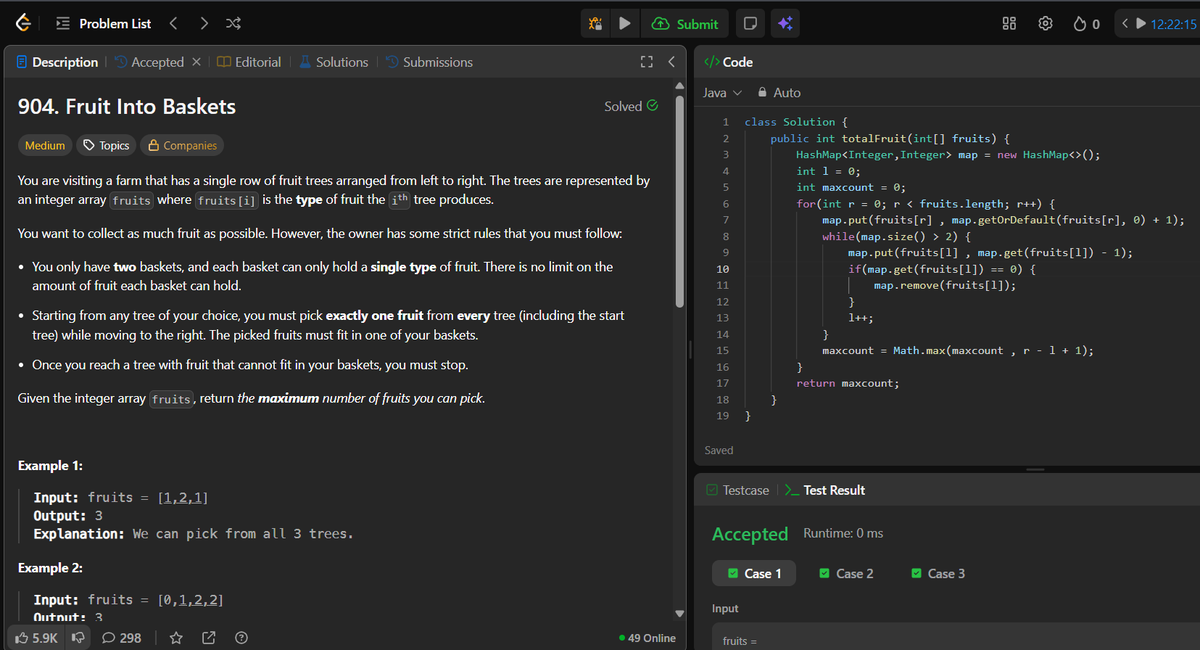Click the debugger bug icon
The width and height of the screenshot is (1200, 650).
595,24
